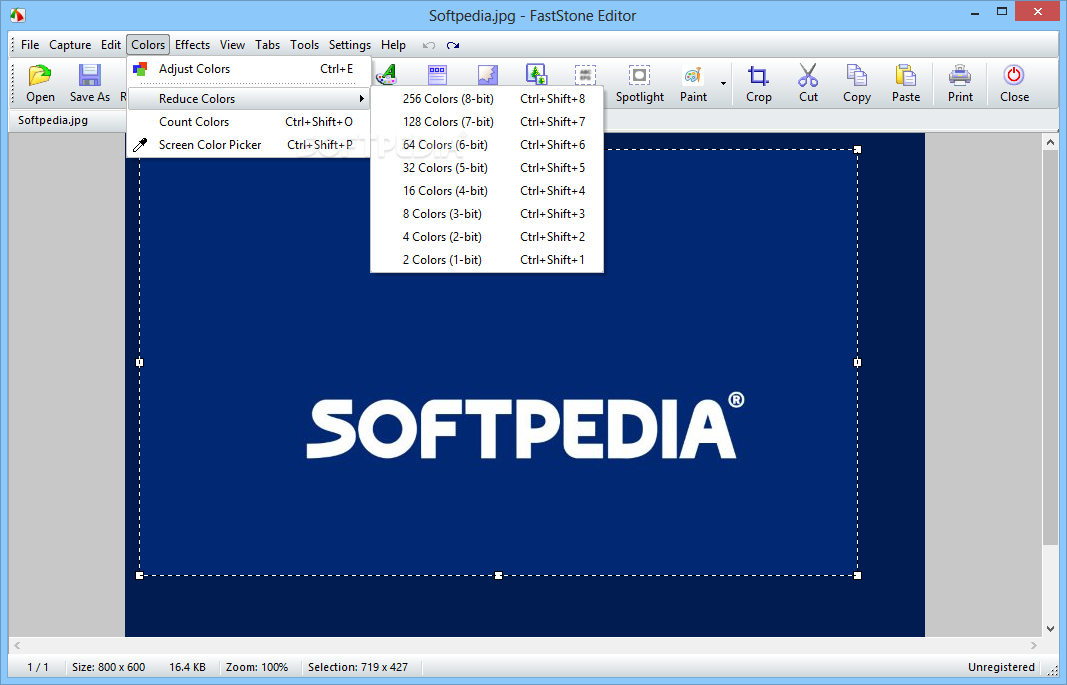Select 128 Colors (7-bit)
Screen dimensions: 1067x685
(x=487, y=122)
